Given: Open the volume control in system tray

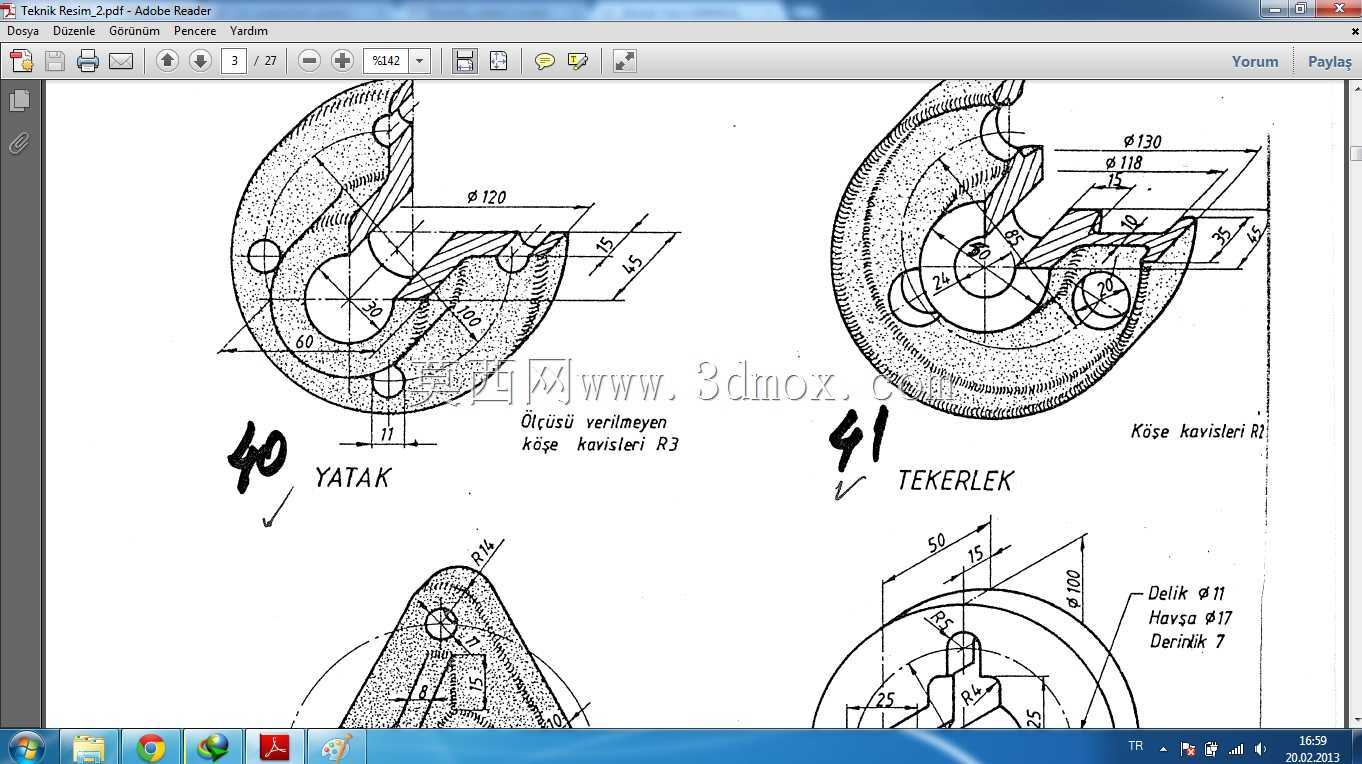Looking at the screenshot, I should point(1260,748).
